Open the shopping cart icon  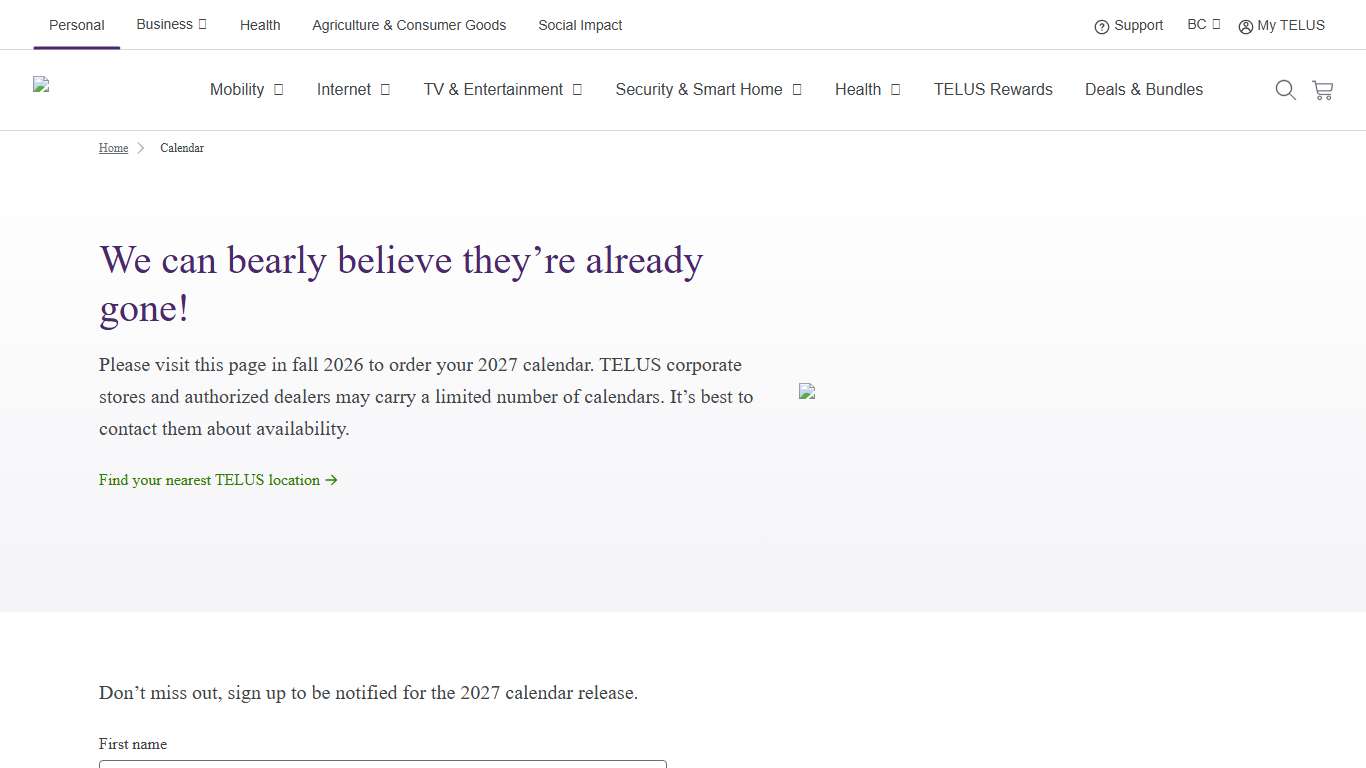click(x=1322, y=90)
